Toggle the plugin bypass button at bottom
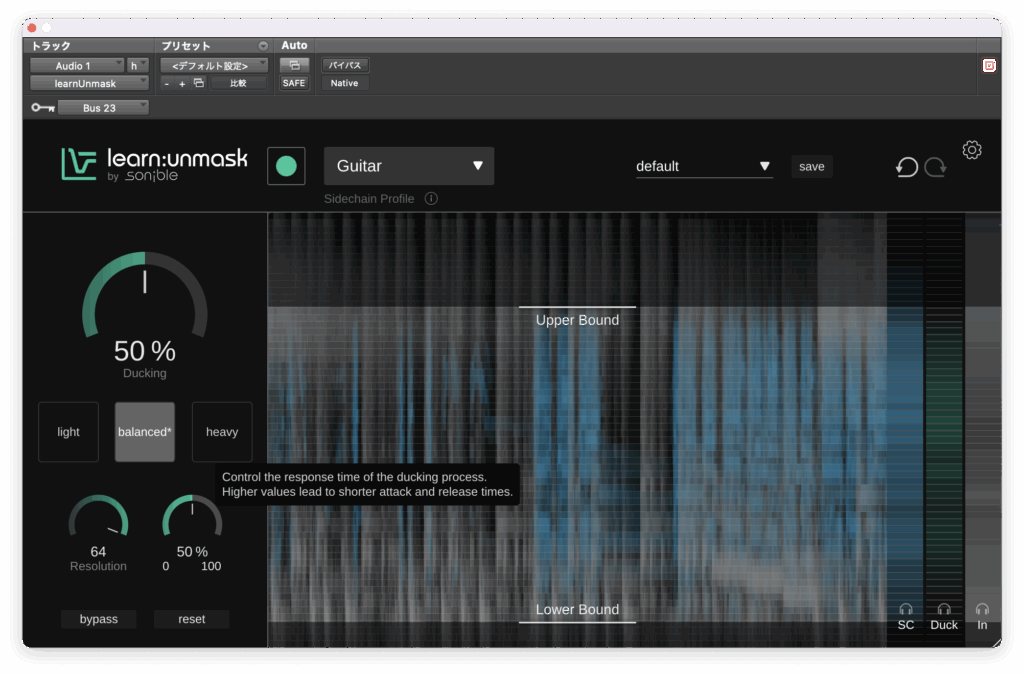1024x674 pixels. 99,619
